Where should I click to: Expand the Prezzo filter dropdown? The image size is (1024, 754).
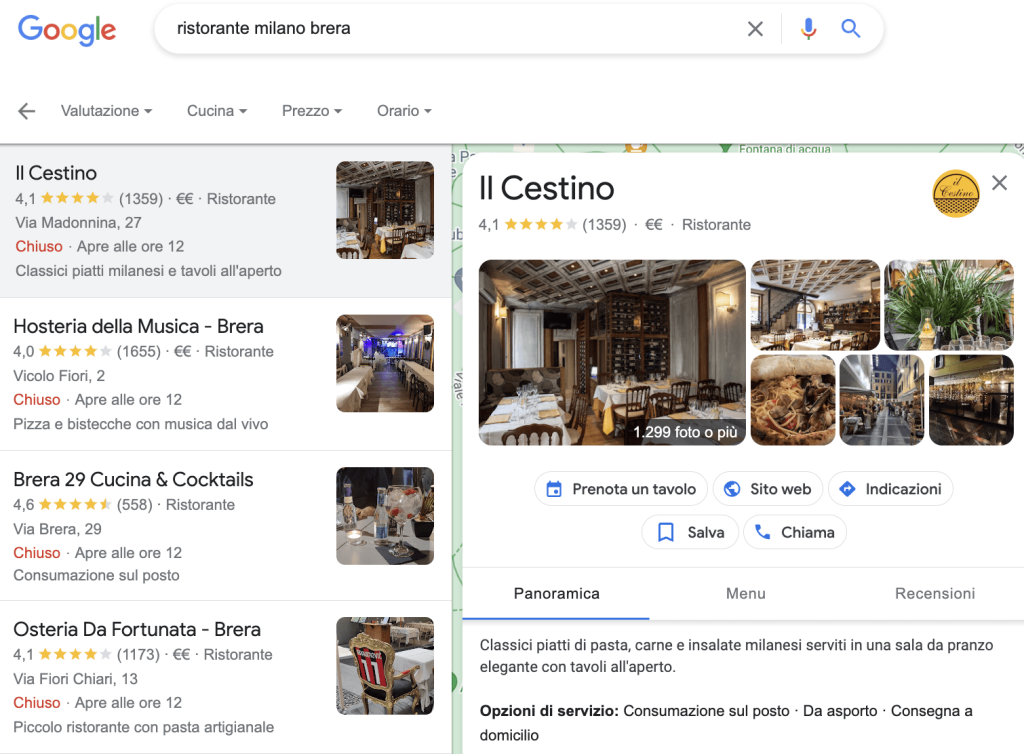click(311, 111)
